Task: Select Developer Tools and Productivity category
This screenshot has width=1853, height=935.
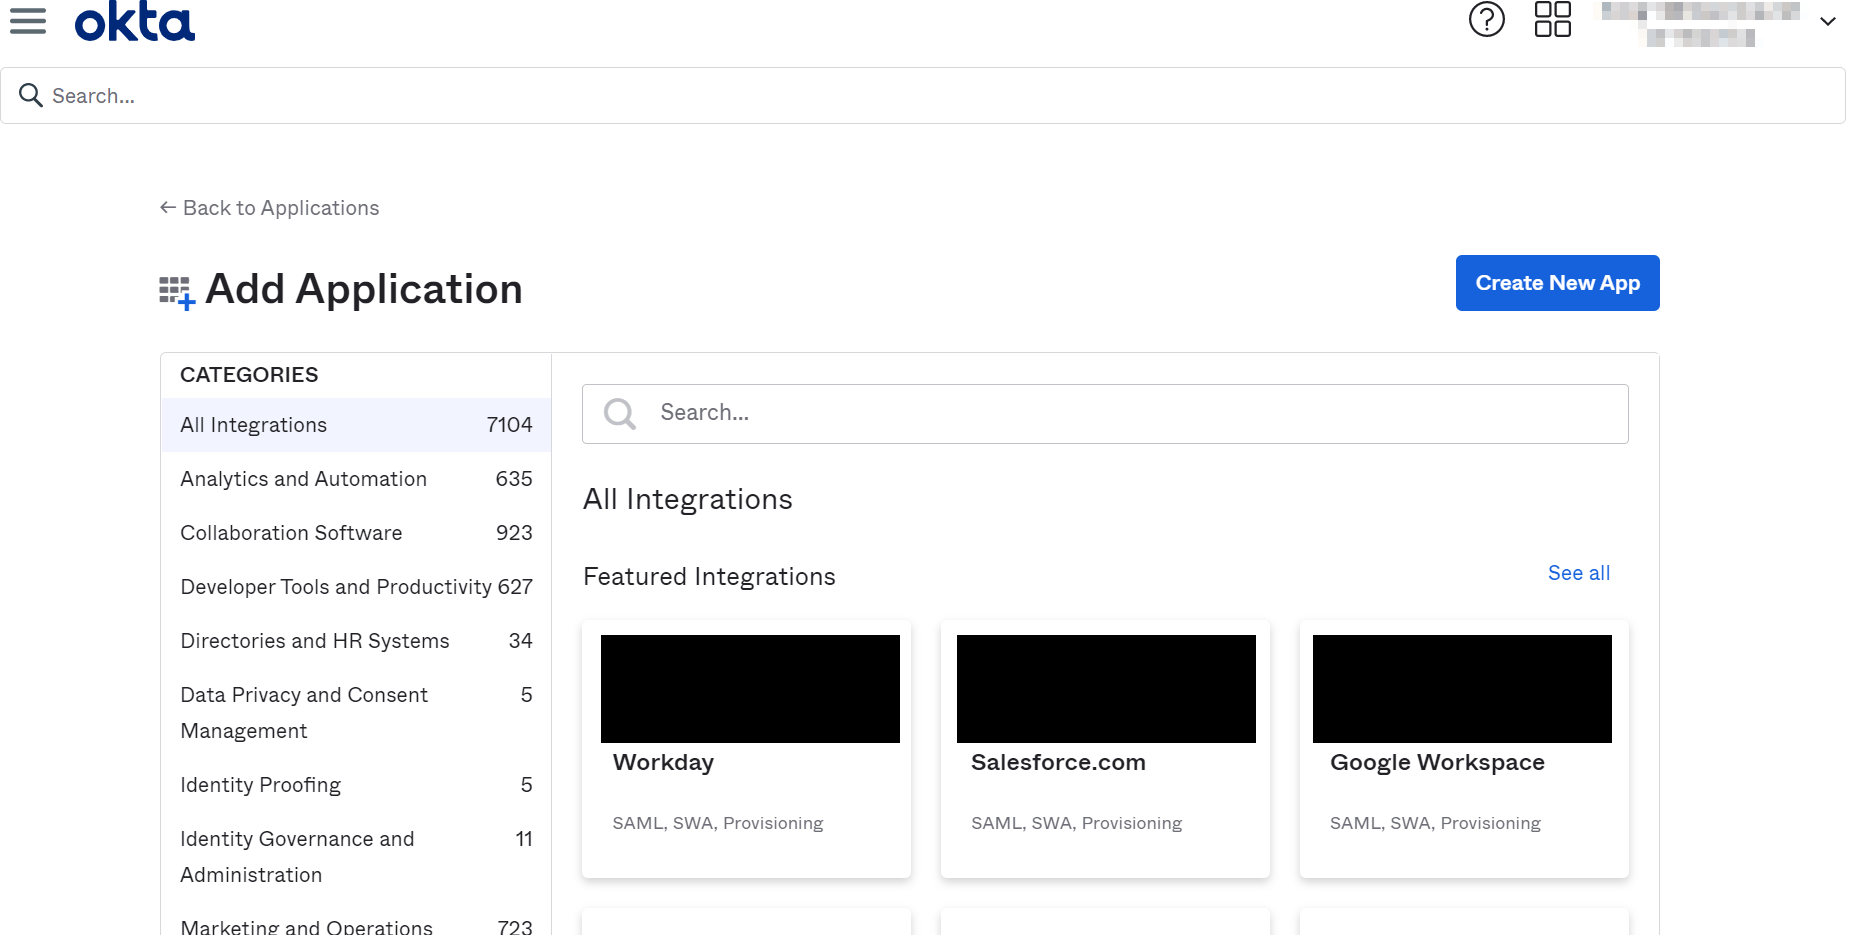Action: pos(356,587)
